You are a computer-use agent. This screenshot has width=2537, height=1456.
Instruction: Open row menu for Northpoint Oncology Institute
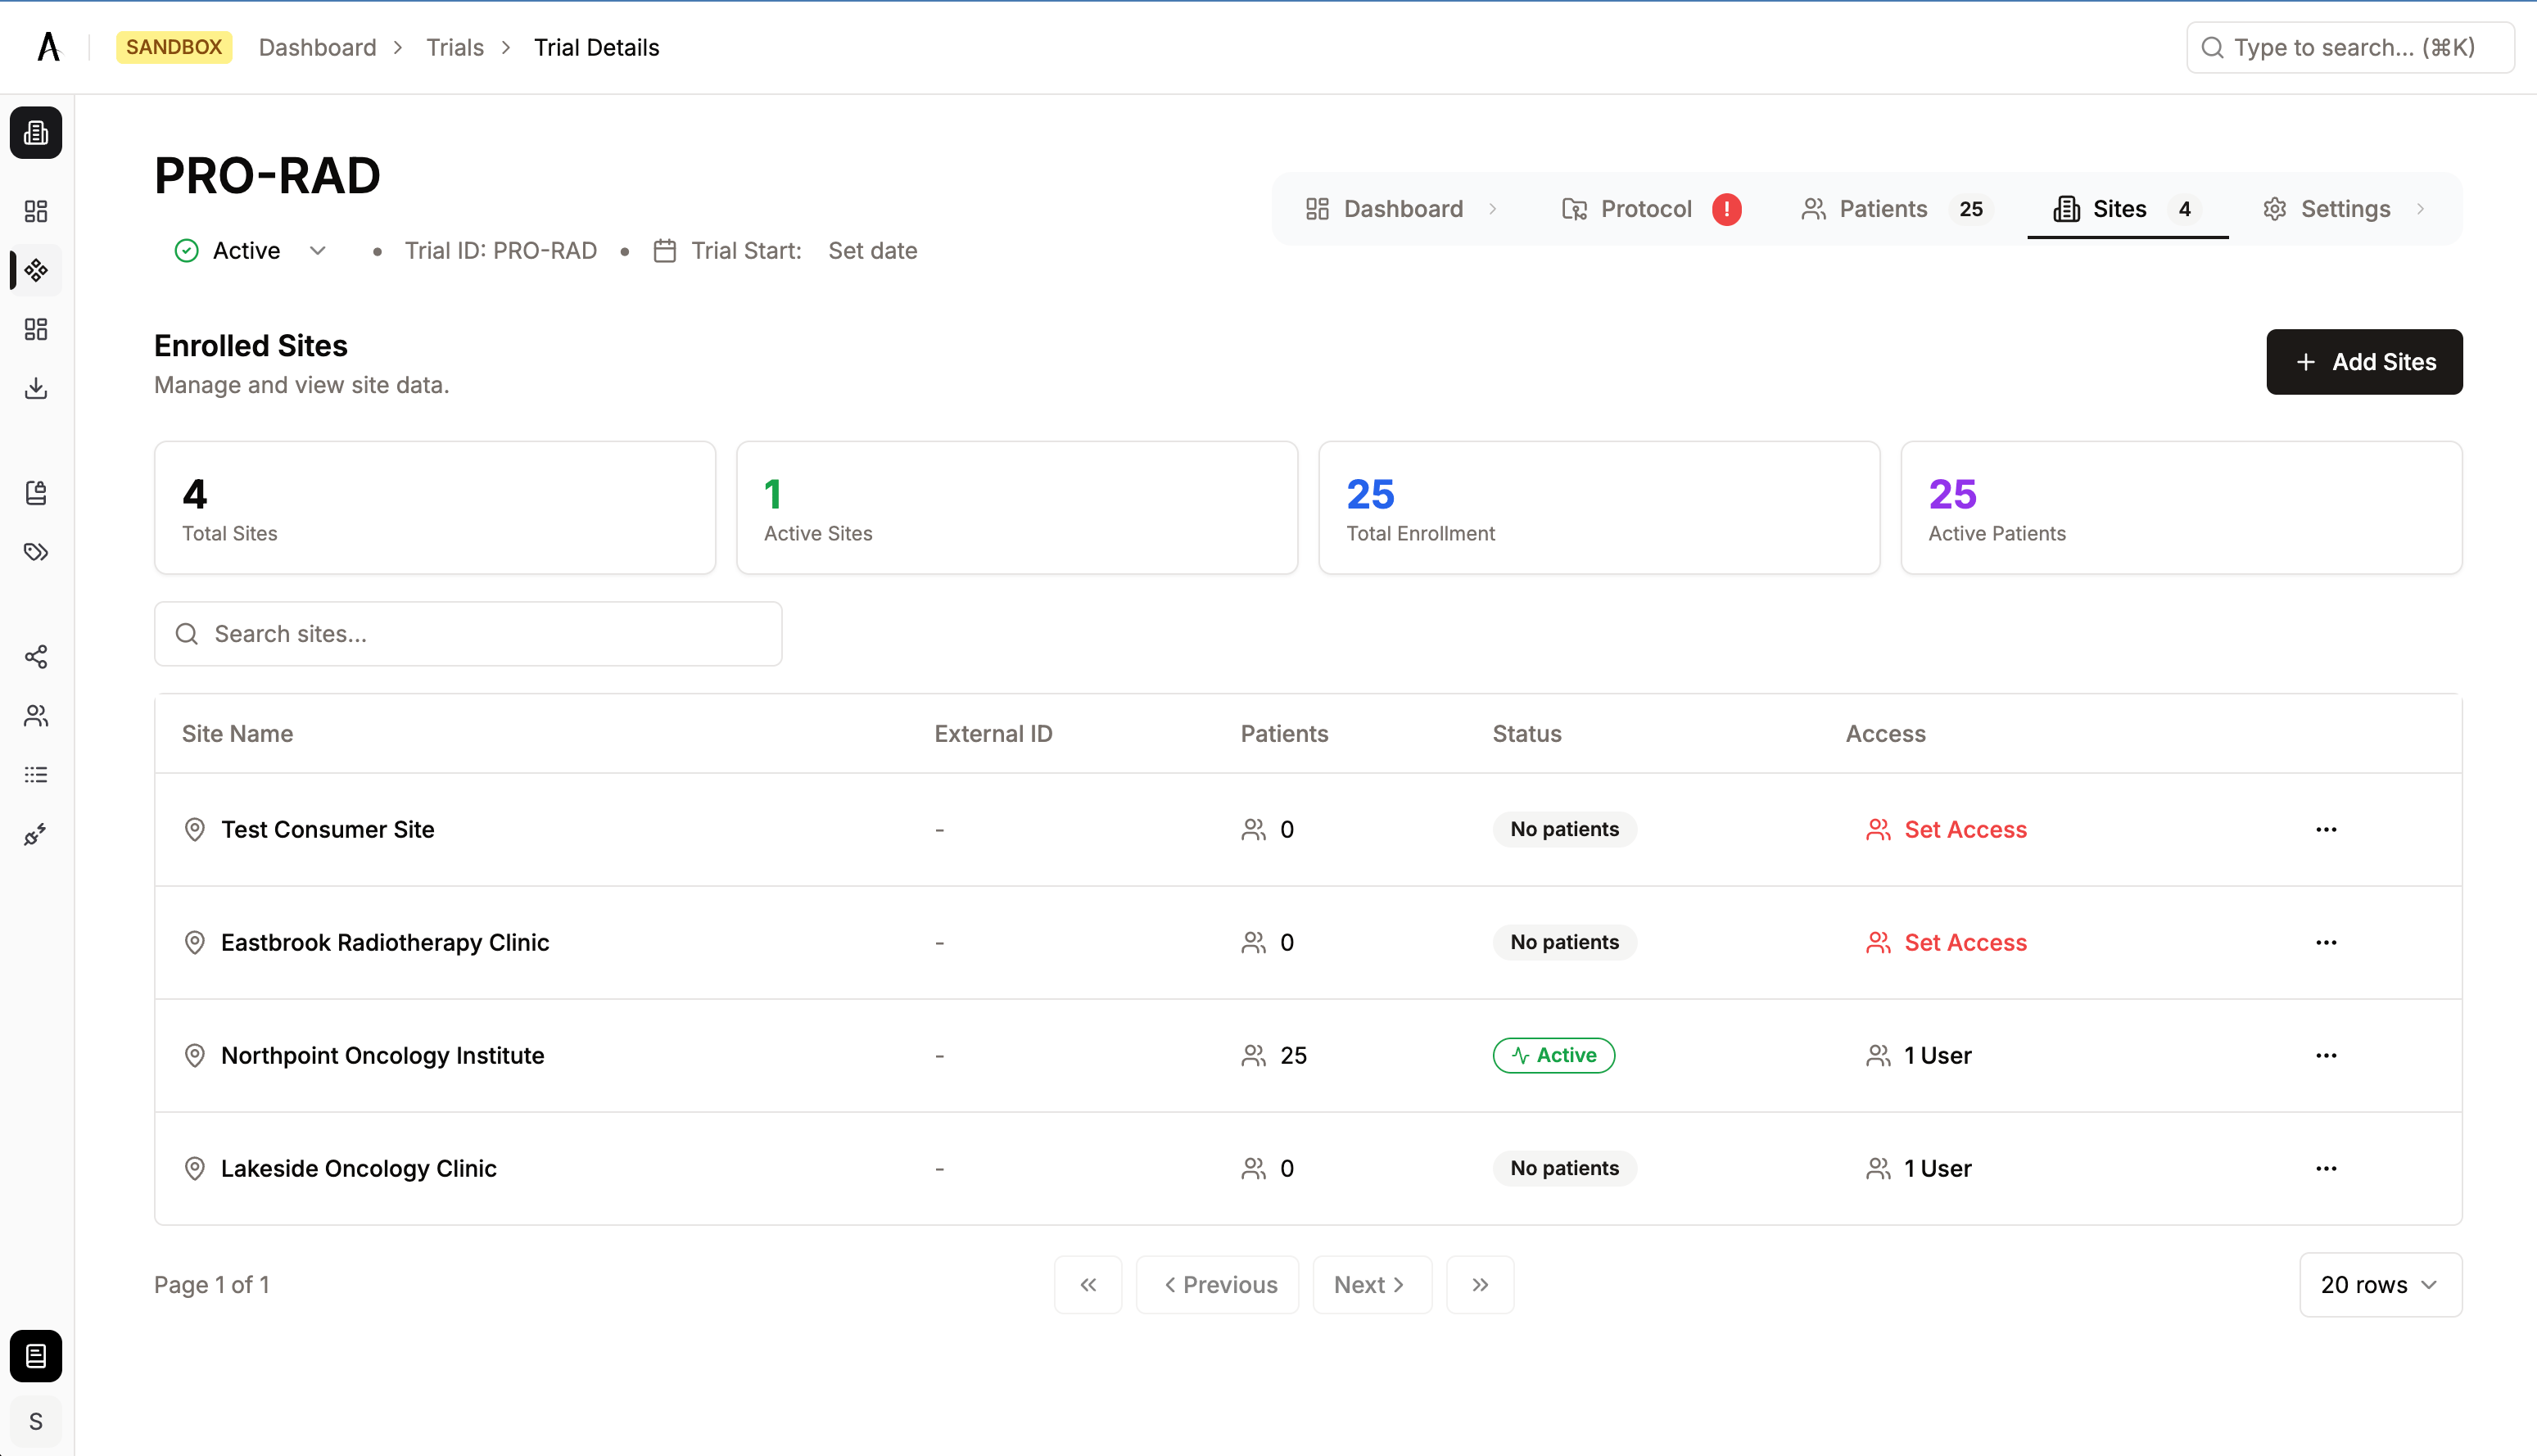pos(2326,1055)
